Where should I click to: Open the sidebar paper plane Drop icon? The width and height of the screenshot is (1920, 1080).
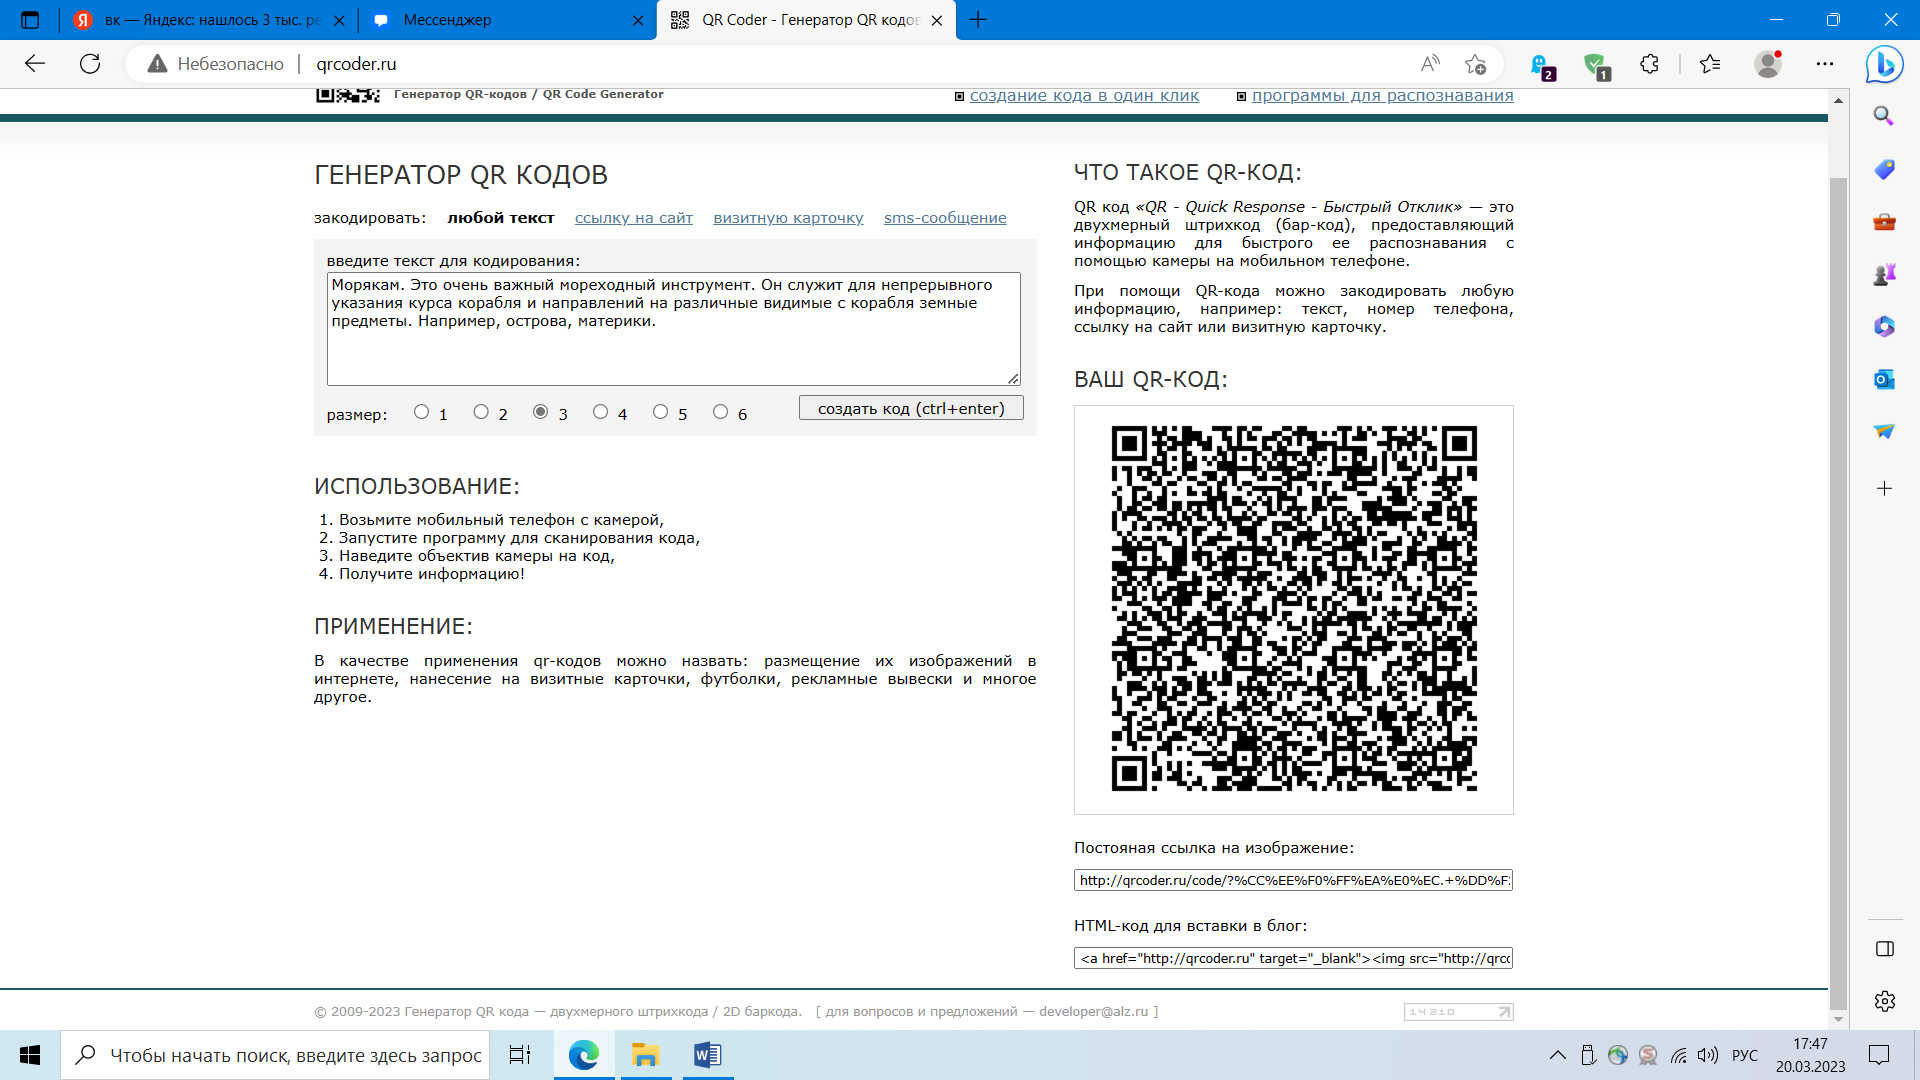(x=1884, y=431)
